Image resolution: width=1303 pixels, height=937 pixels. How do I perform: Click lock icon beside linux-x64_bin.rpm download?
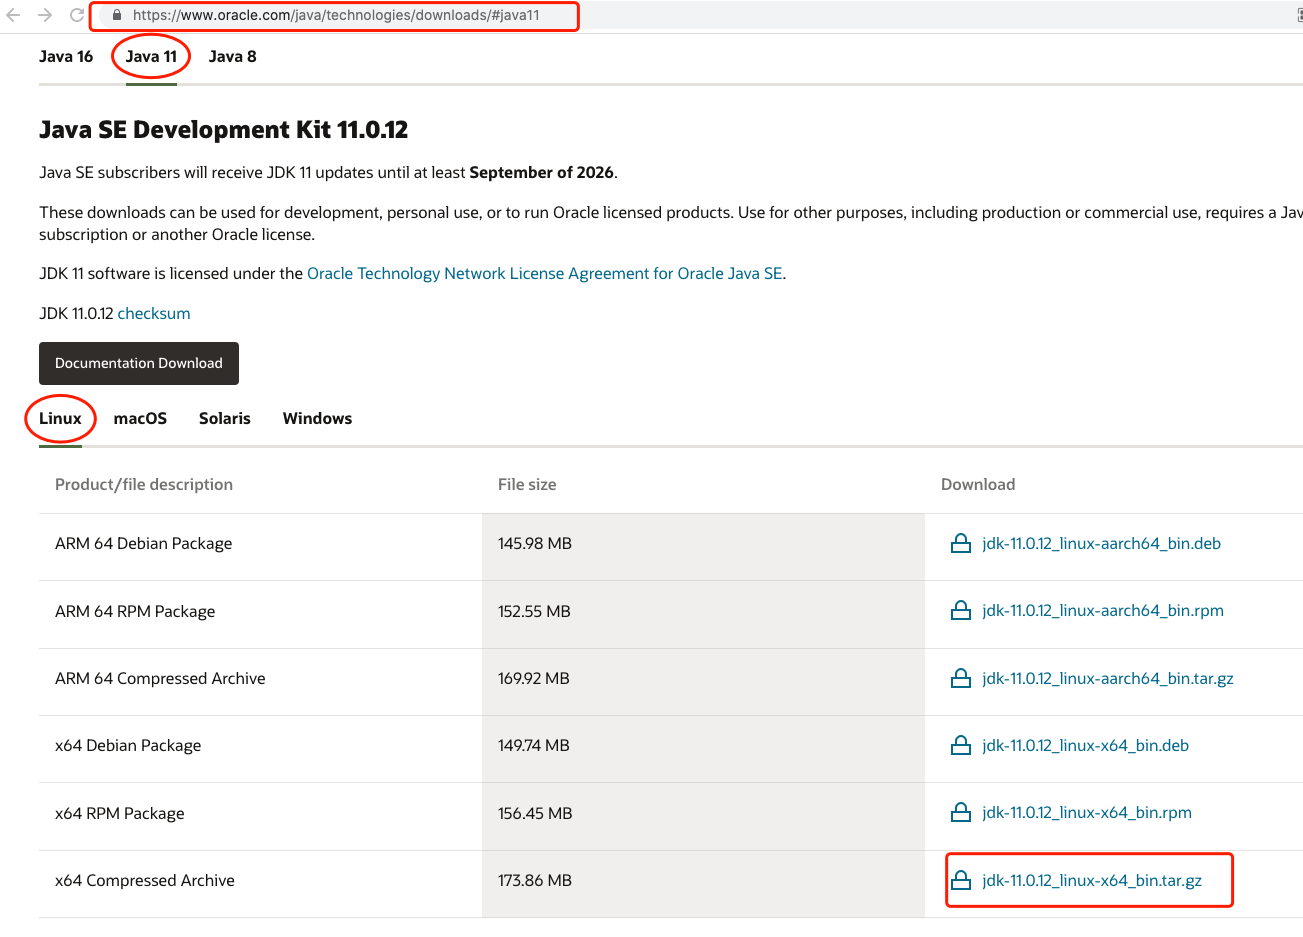click(961, 813)
